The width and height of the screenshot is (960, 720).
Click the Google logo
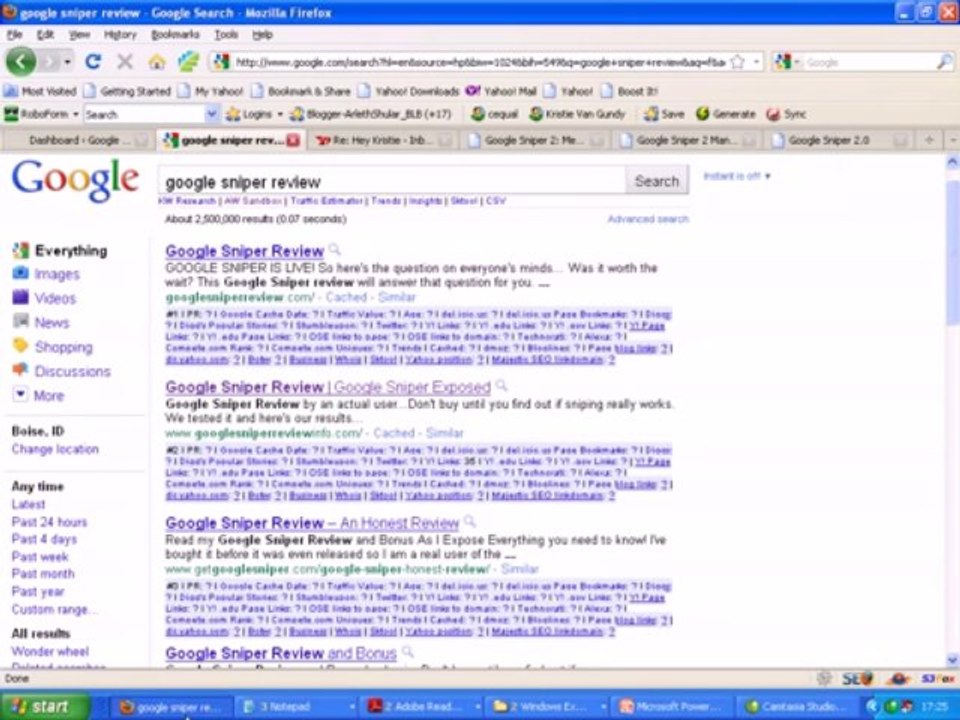point(75,179)
